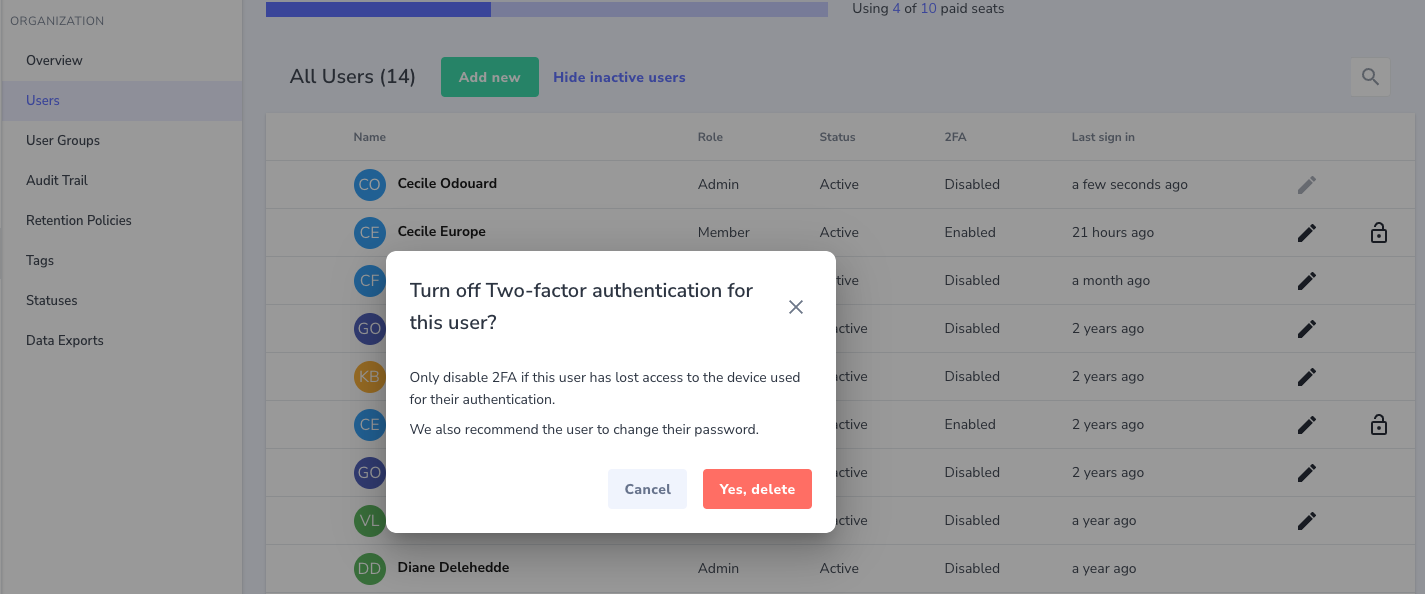The width and height of the screenshot is (1425, 594).
Task: Click Hide inactive users link
Action: point(619,77)
